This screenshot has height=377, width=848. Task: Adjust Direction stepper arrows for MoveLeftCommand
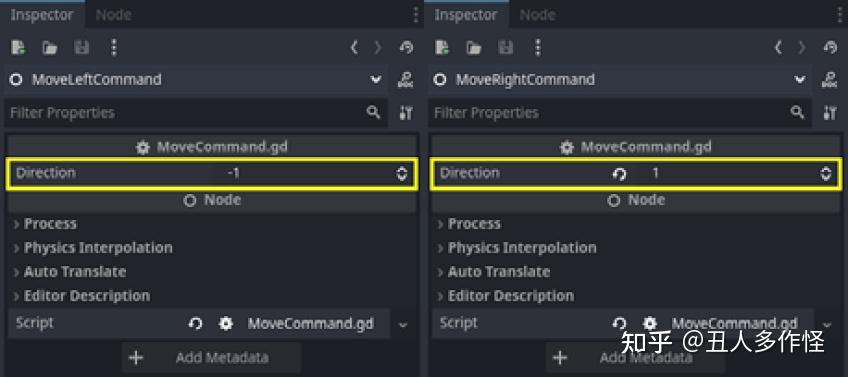[x=401, y=174]
